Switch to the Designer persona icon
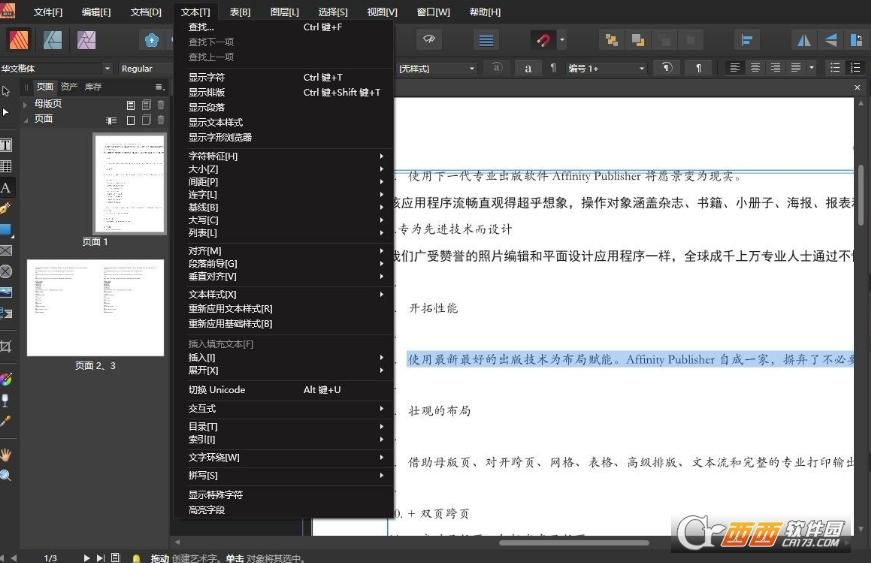Screen dimensions: 871x563 pos(53,40)
